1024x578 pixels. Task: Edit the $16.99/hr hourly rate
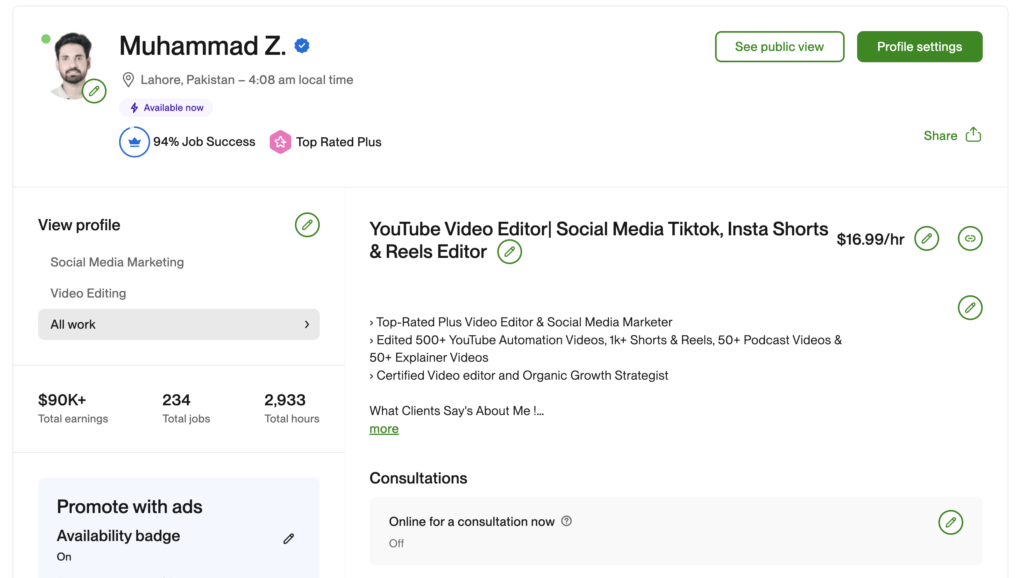coord(926,238)
